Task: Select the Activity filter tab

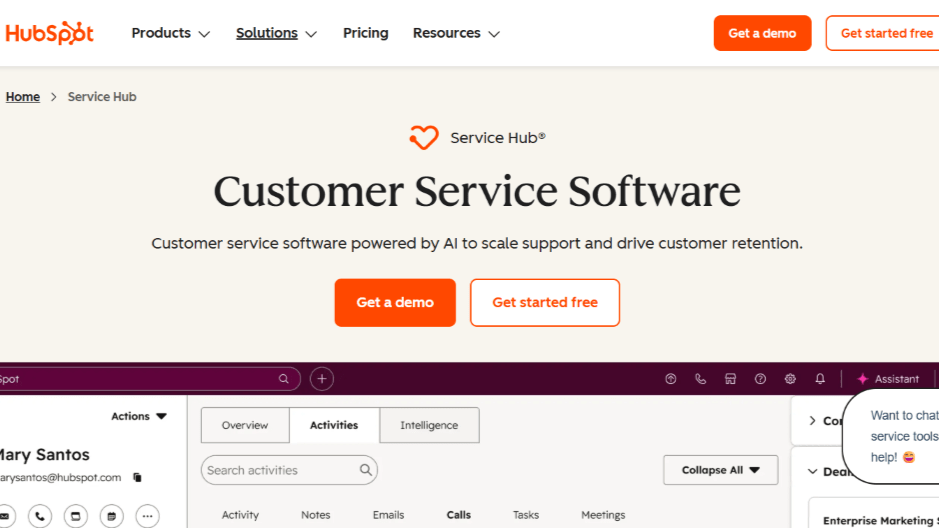Action: pos(240,515)
